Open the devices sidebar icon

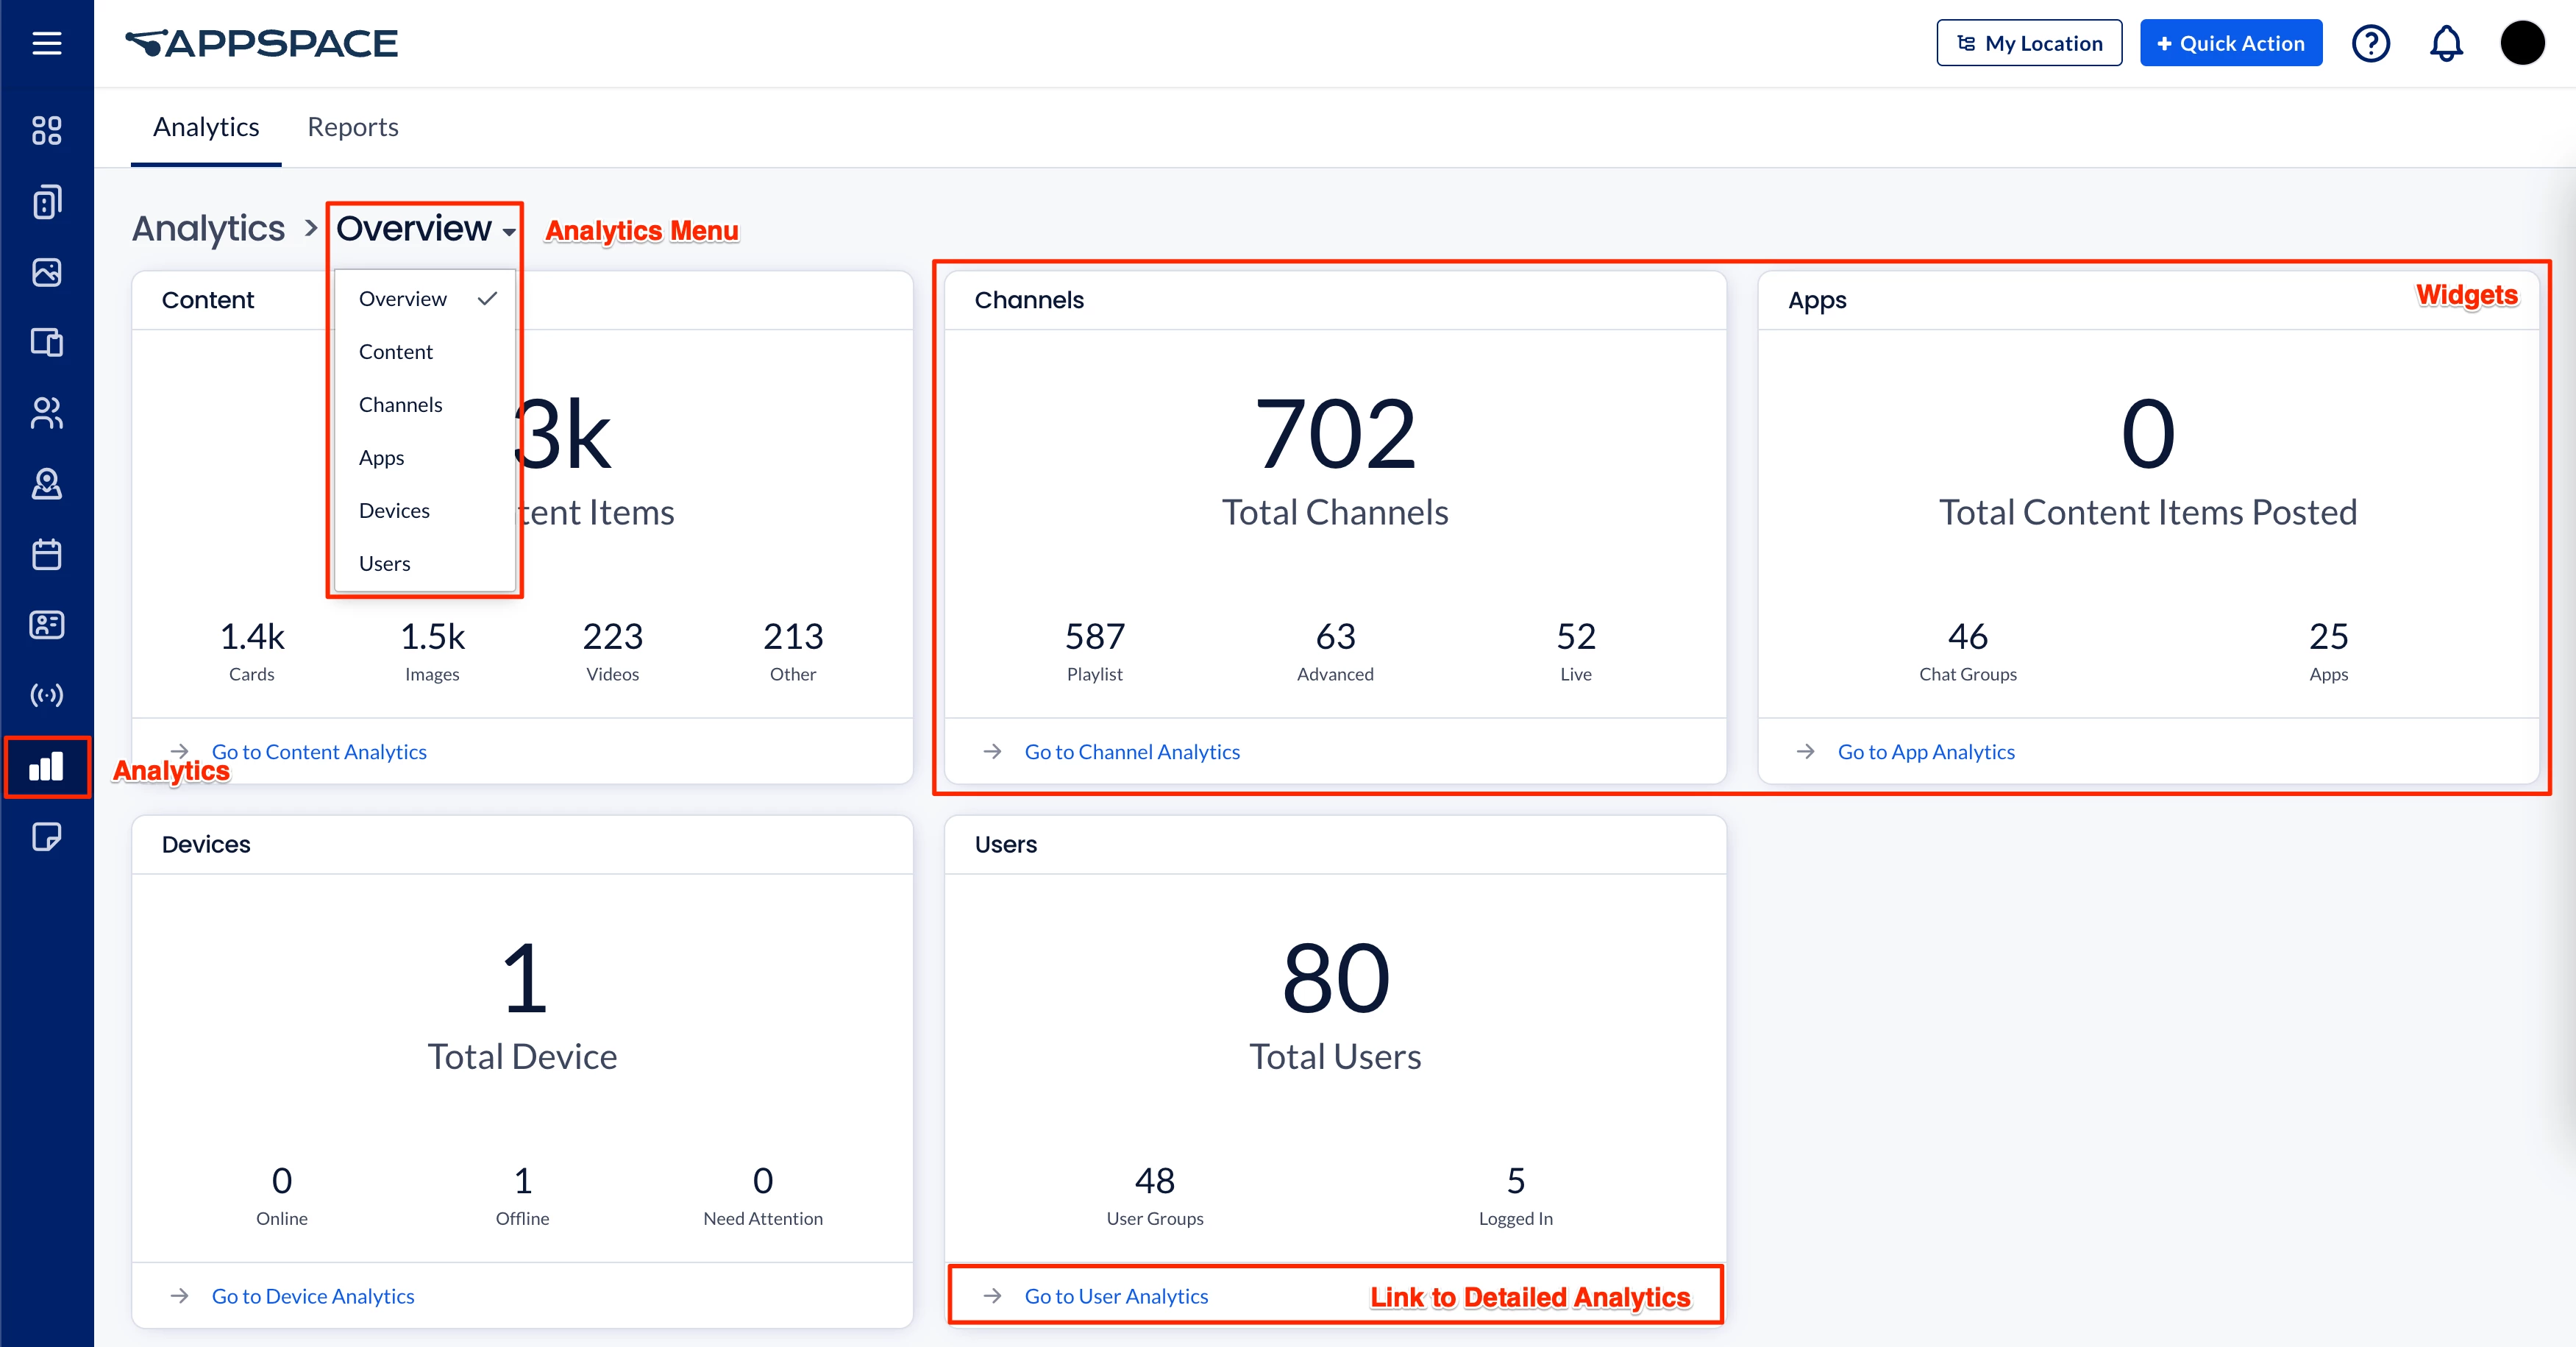[47, 342]
